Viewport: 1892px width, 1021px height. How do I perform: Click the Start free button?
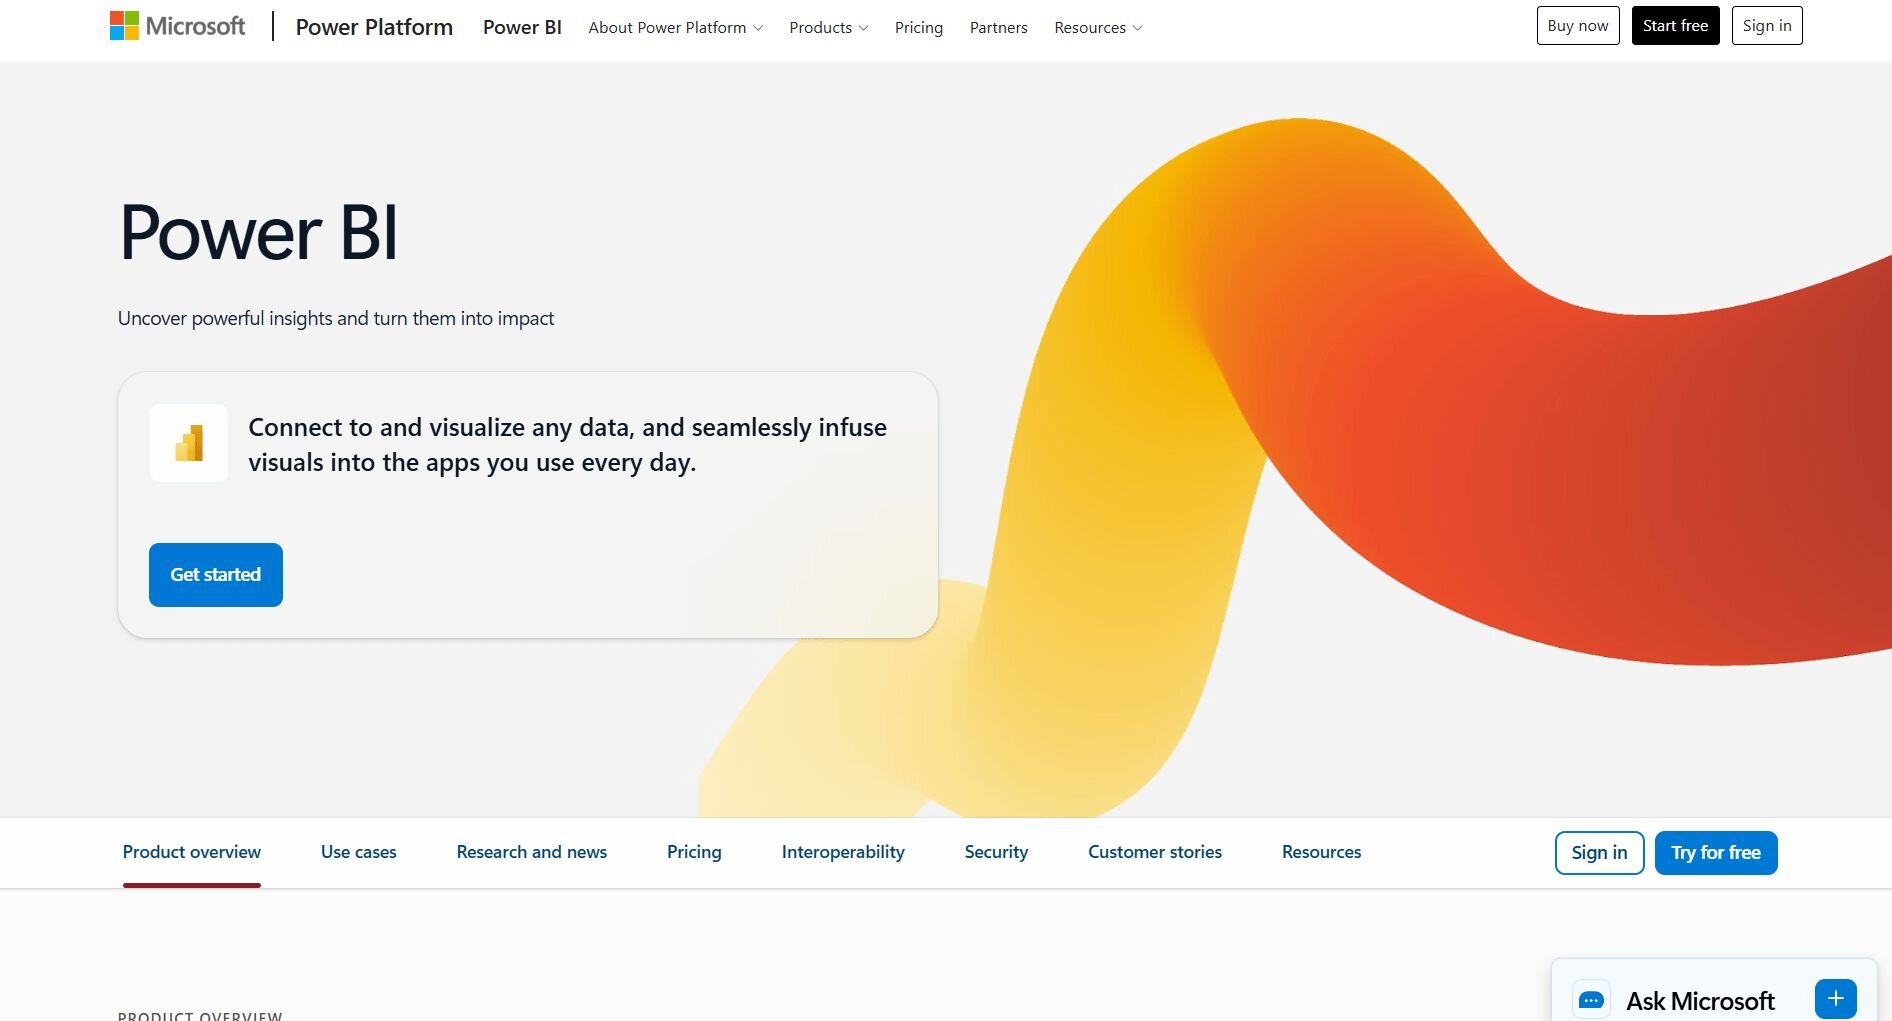(x=1675, y=25)
